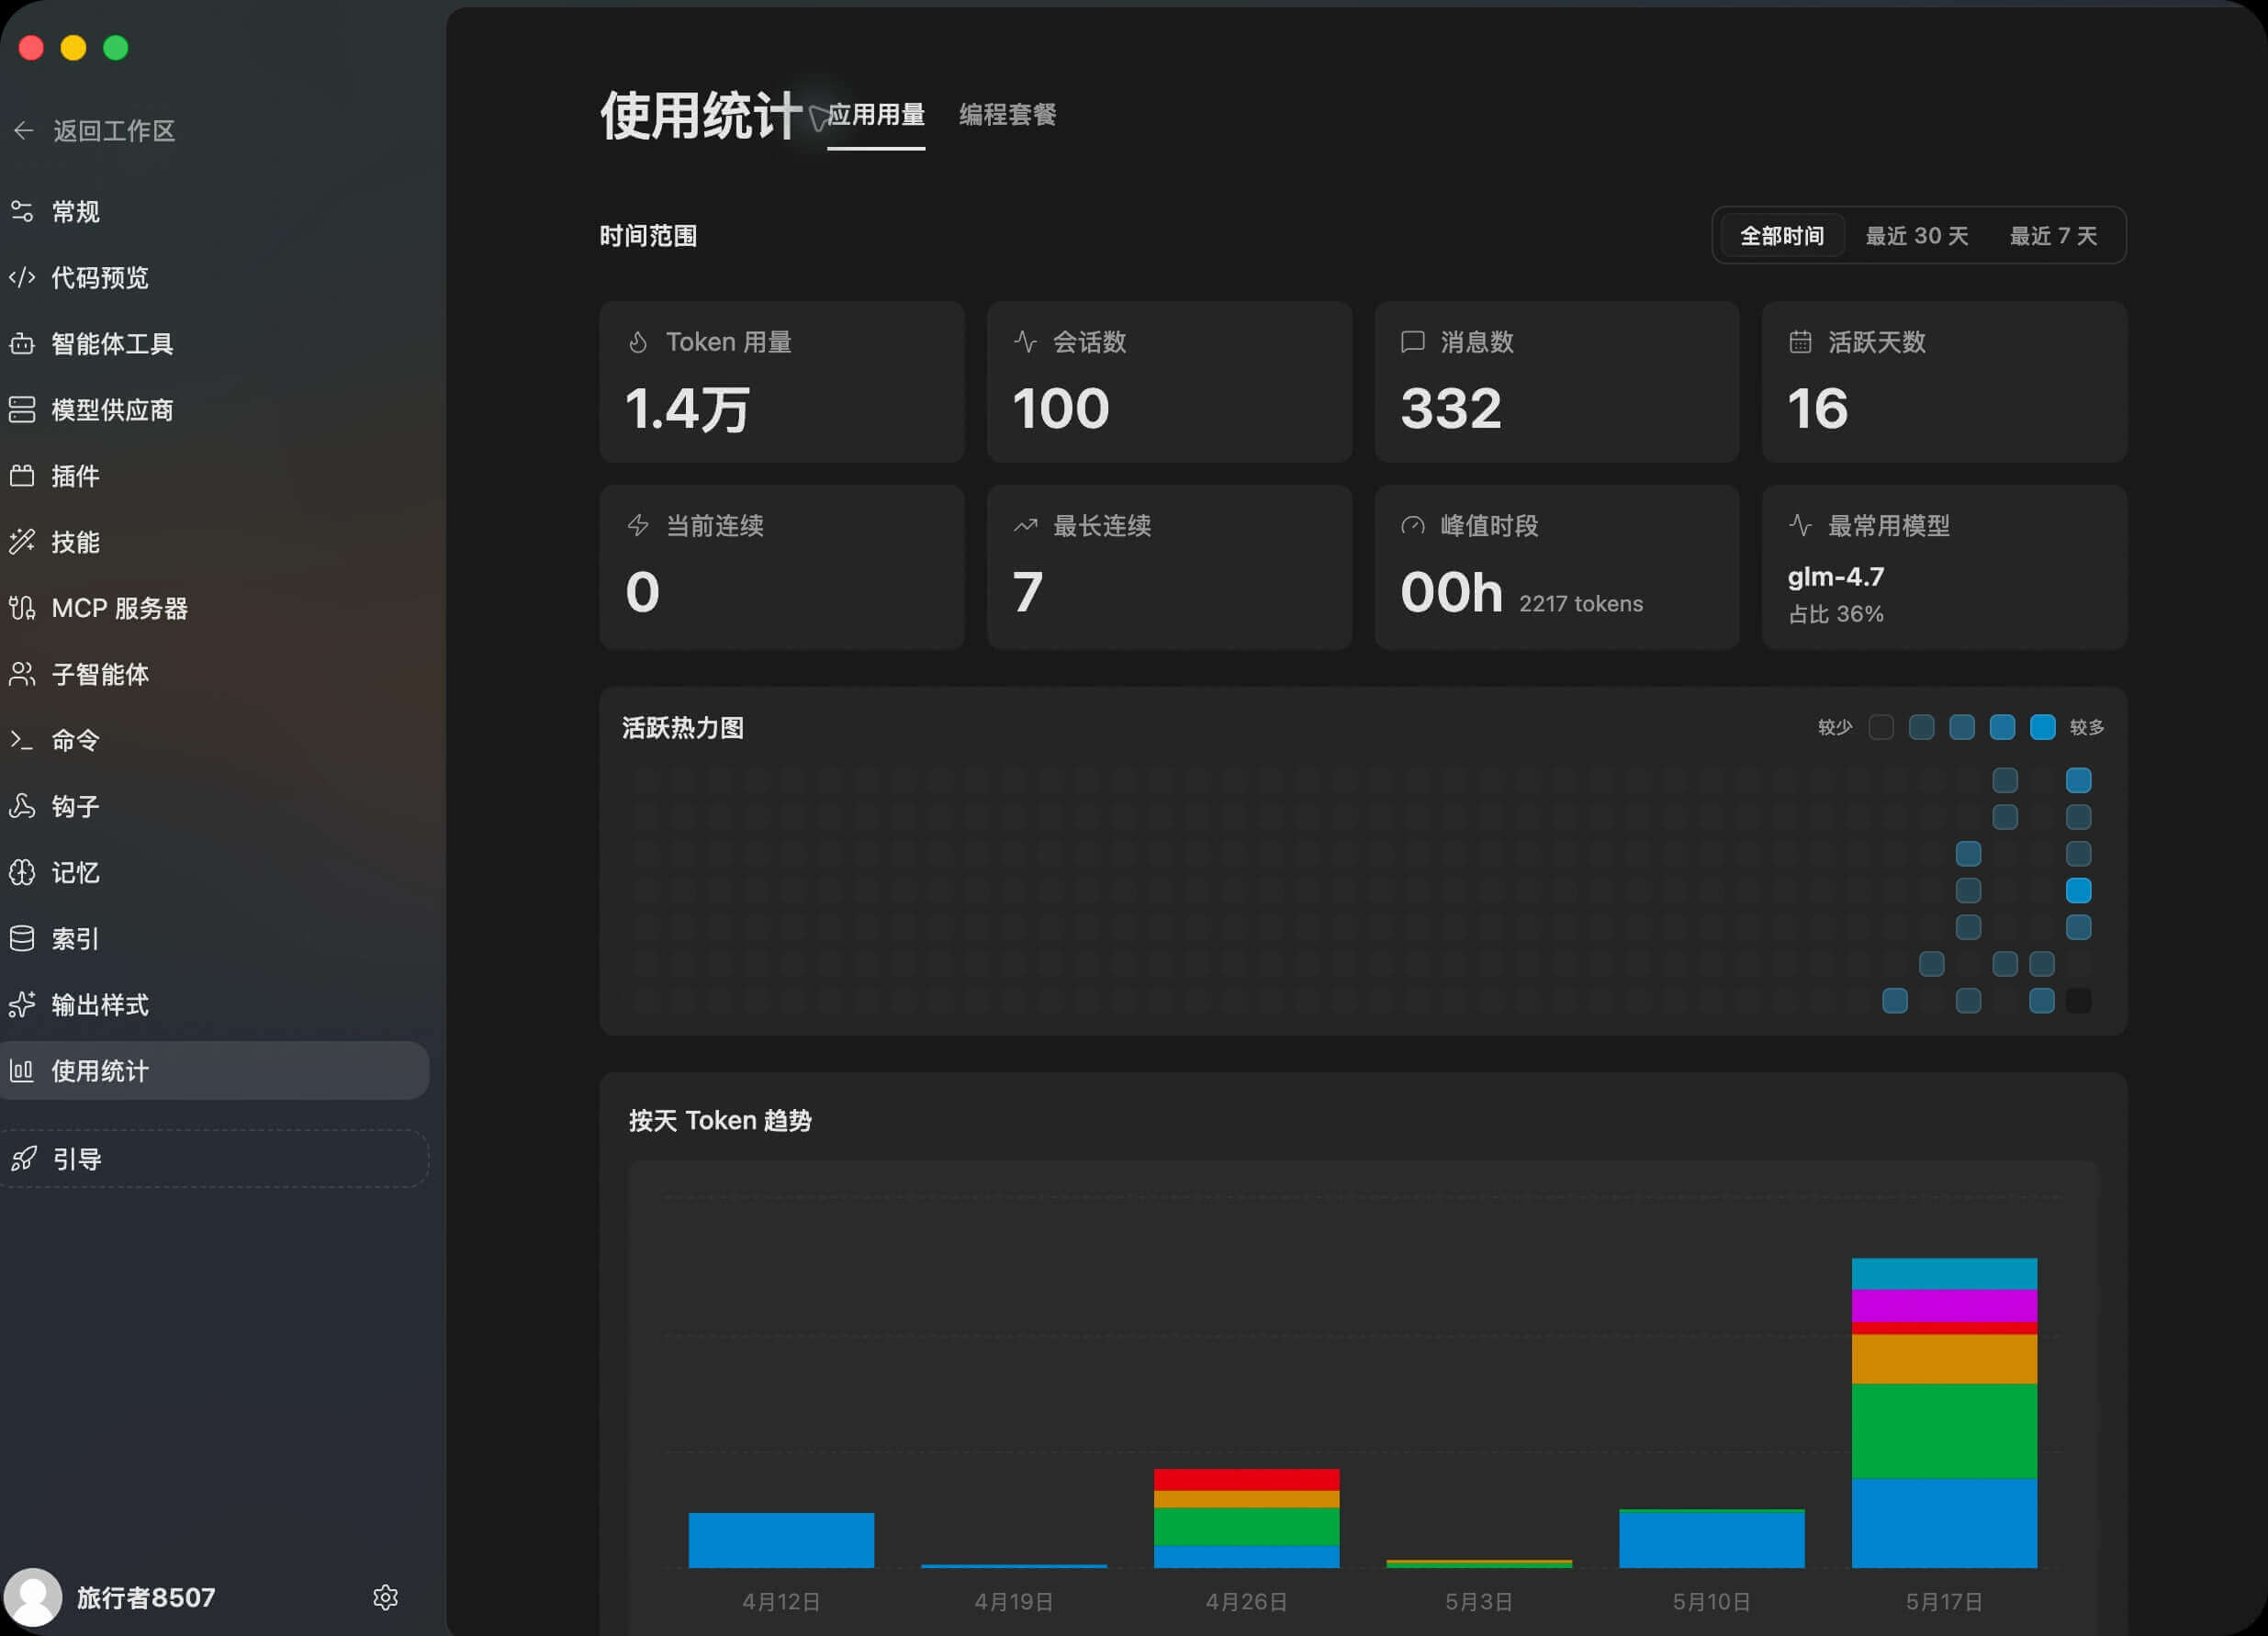Screen dimensions: 2268x1636
Task: Click the brightest blue heatmap cell
Action: pyautogui.click(x=2078, y=890)
